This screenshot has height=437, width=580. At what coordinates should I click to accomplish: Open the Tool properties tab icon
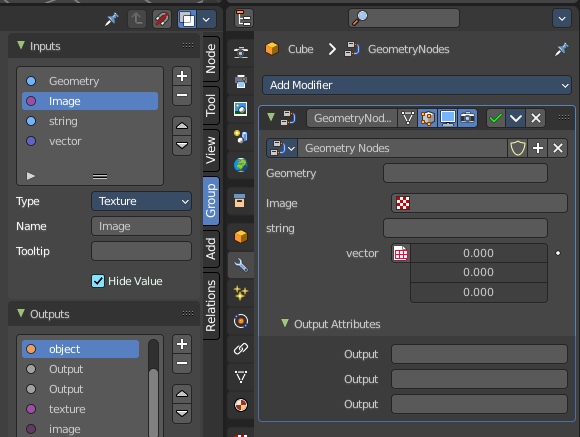(241, 52)
